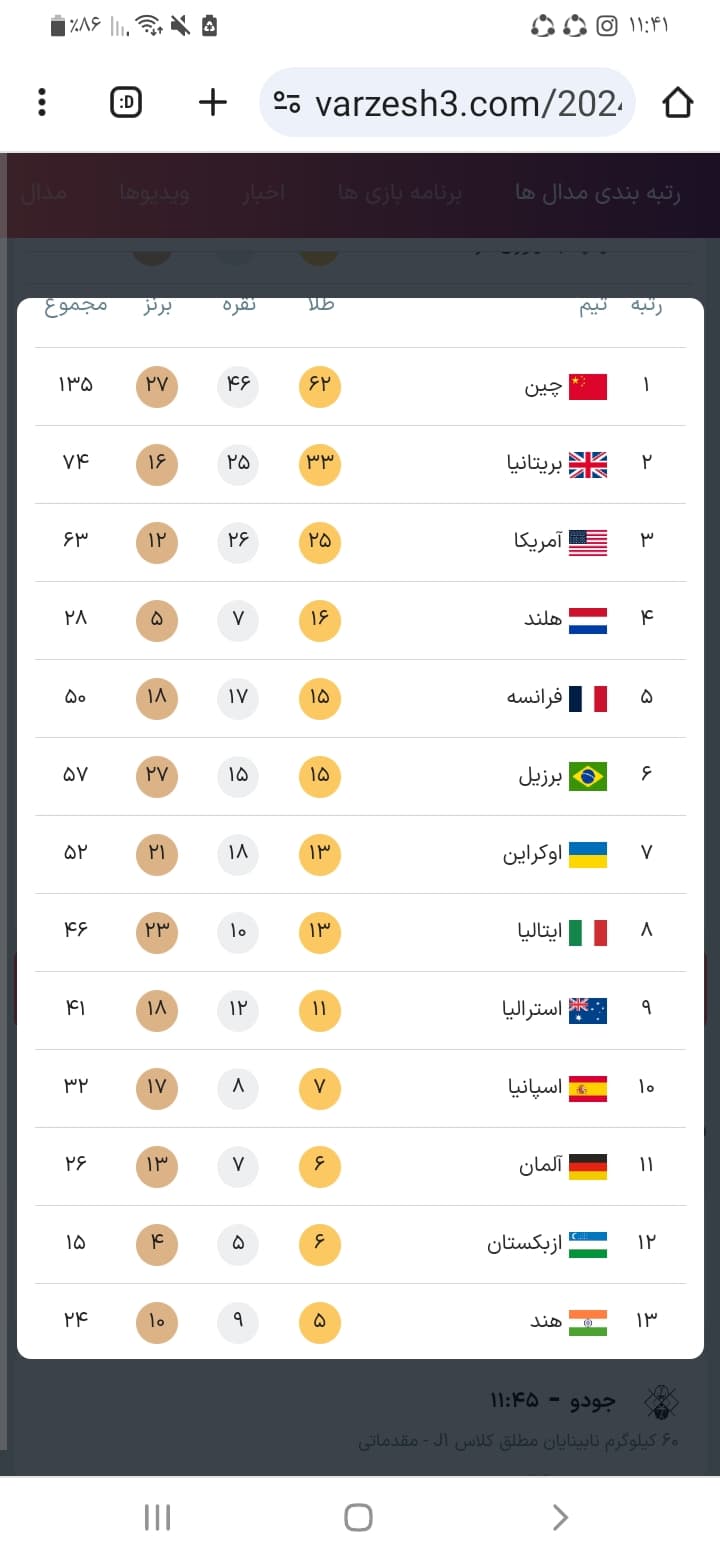This screenshot has height=1560, width=720.
Task: Click the Netherlands bronze medal circle
Action: 157,620
